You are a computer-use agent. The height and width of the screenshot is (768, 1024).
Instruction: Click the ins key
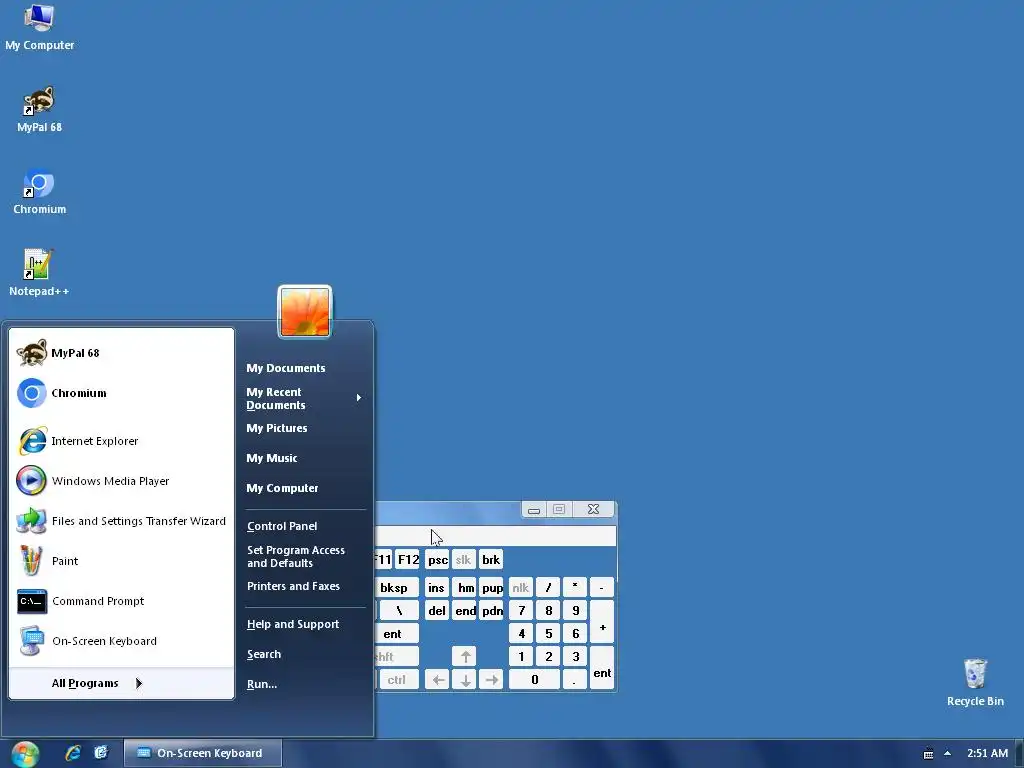pos(436,588)
